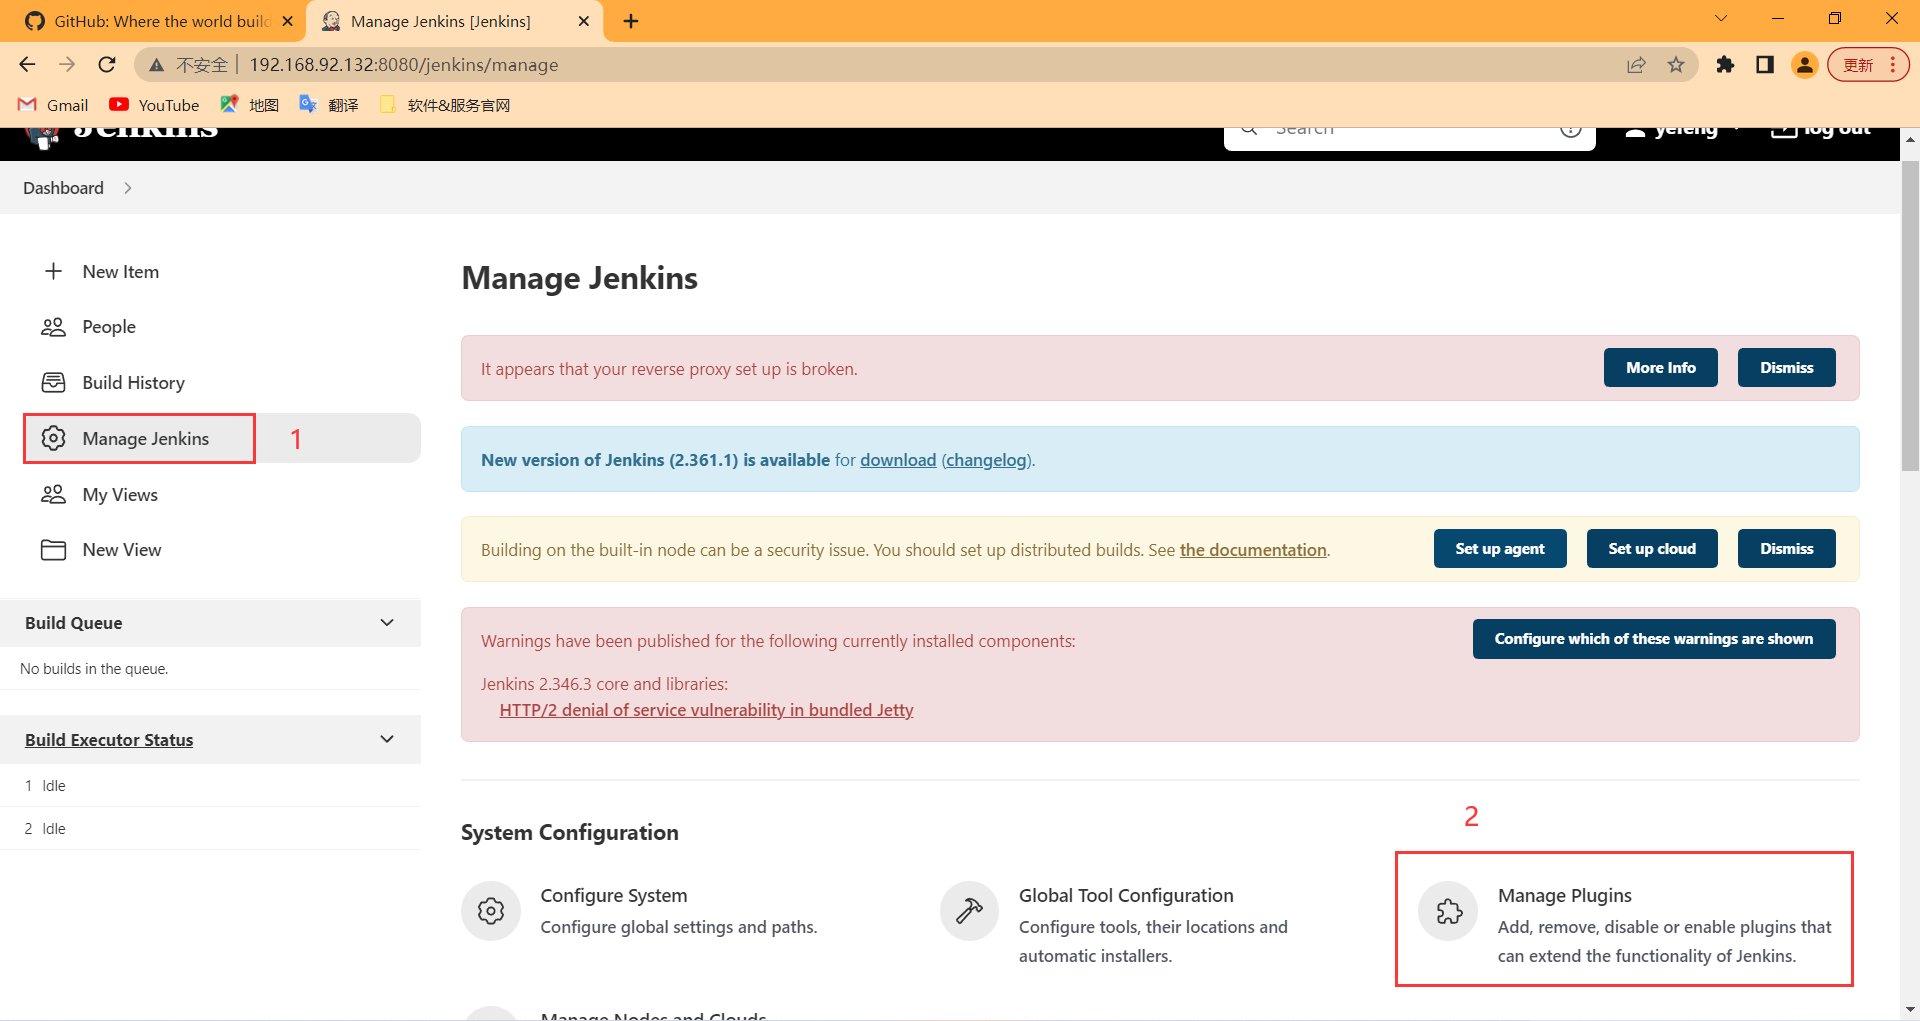Open People in sidebar

tap(109, 327)
